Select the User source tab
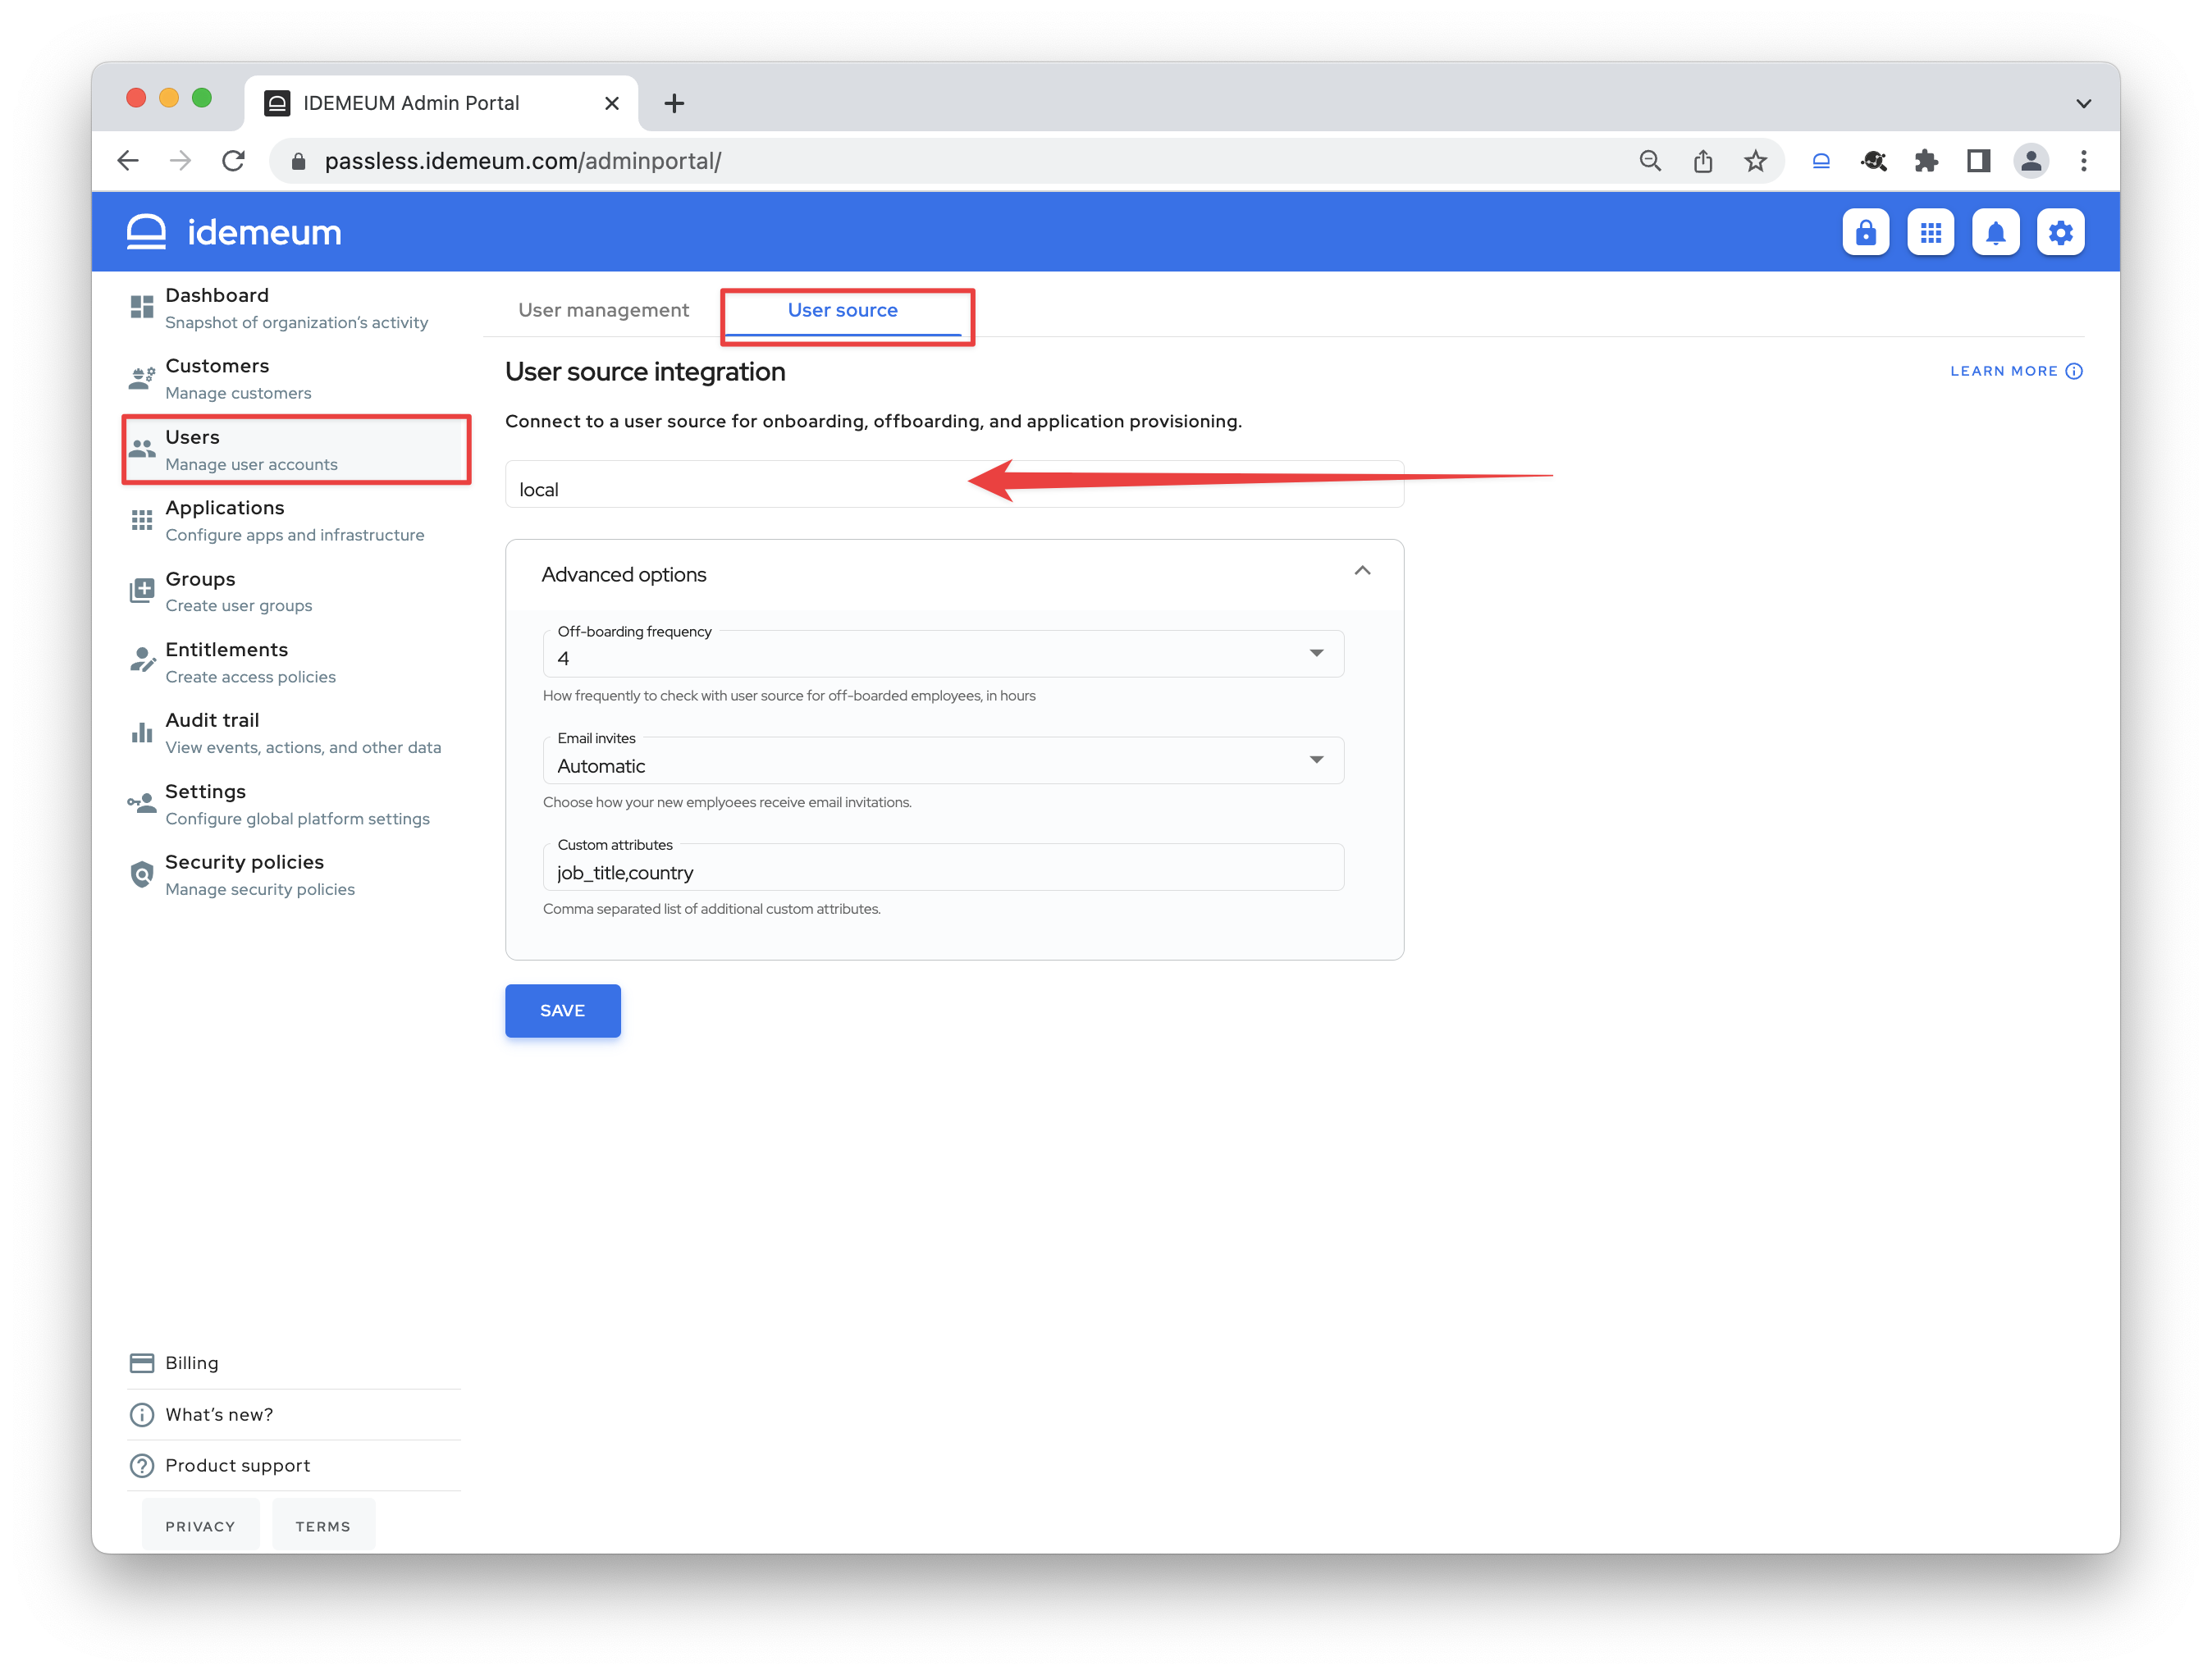 tap(843, 310)
